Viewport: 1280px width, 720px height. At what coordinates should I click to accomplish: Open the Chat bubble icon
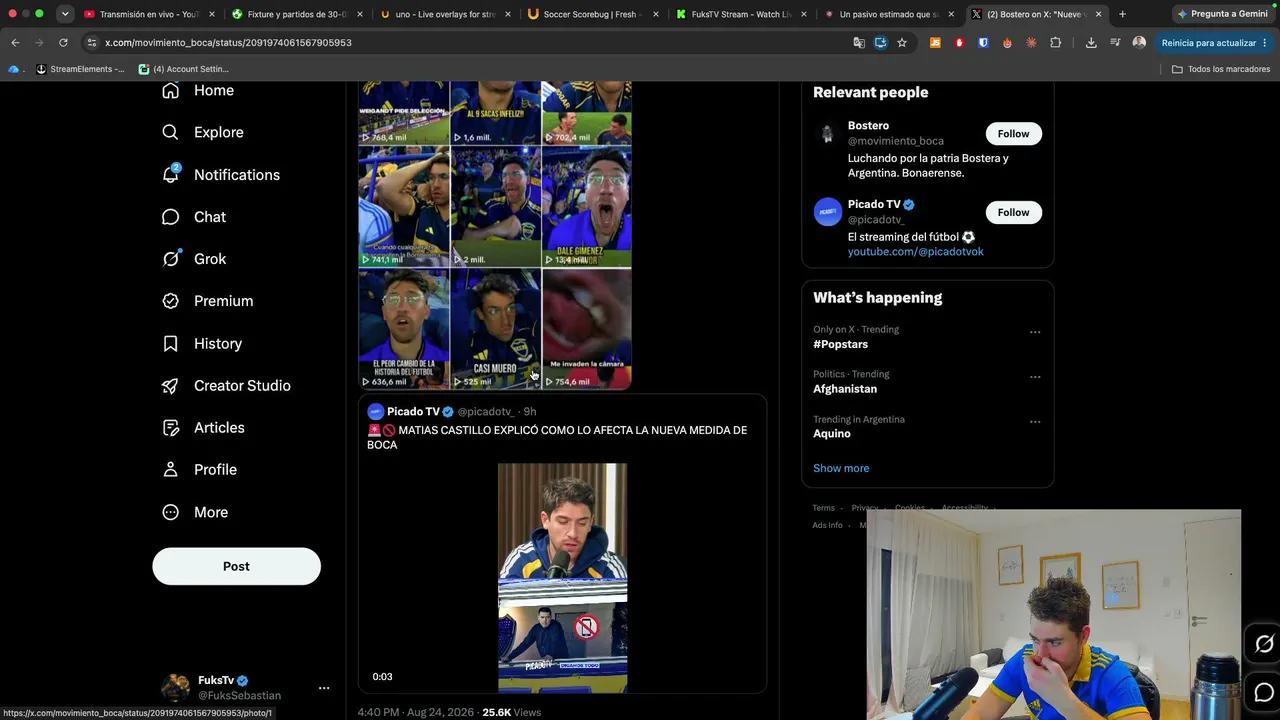[170, 217]
